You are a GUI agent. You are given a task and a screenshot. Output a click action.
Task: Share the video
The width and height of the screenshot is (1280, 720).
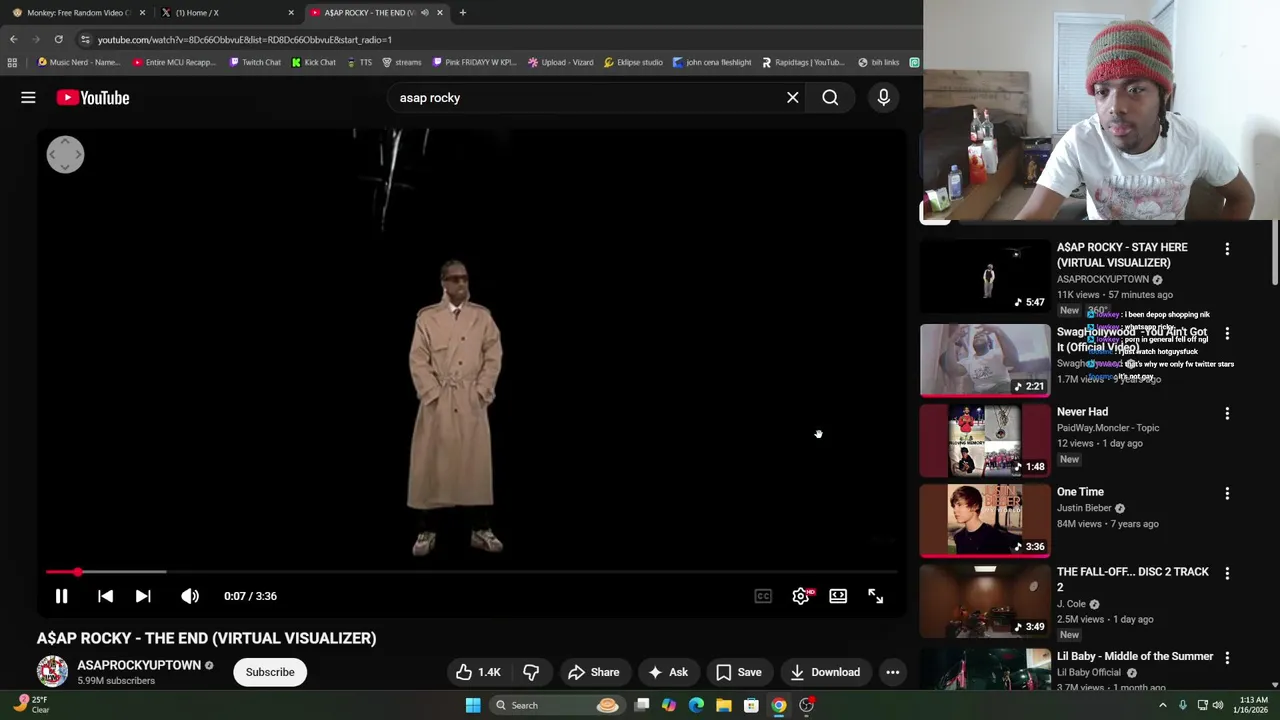click(594, 672)
